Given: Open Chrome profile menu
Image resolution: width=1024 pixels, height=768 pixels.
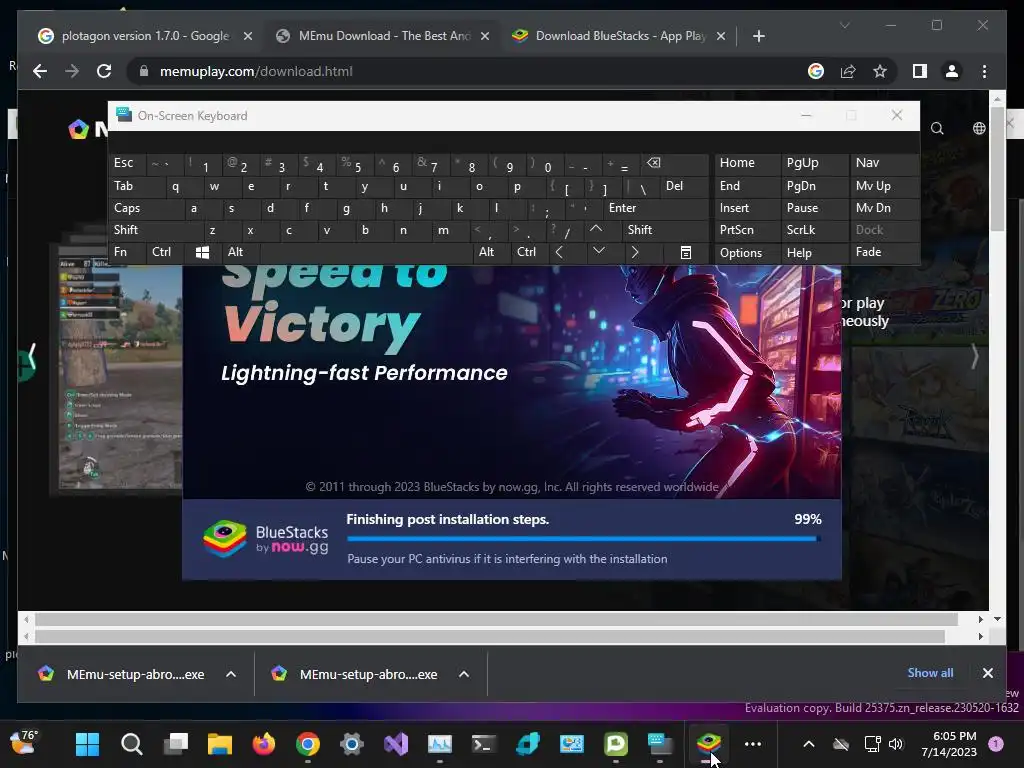Looking at the screenshot, I should click(952, 71).
